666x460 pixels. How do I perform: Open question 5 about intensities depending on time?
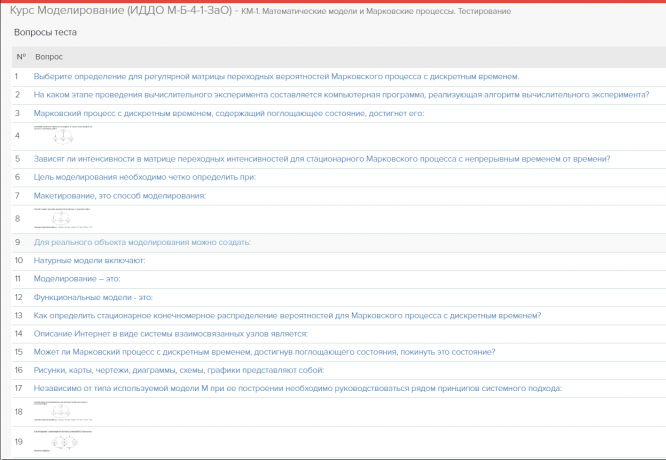pyautogui.click(x=322, y=159)
